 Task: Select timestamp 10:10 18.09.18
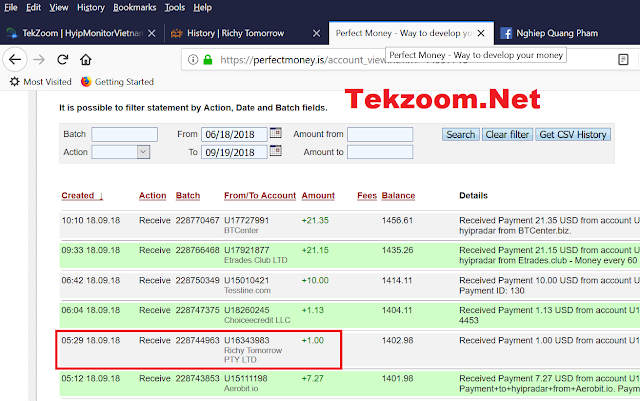(91, 221)
